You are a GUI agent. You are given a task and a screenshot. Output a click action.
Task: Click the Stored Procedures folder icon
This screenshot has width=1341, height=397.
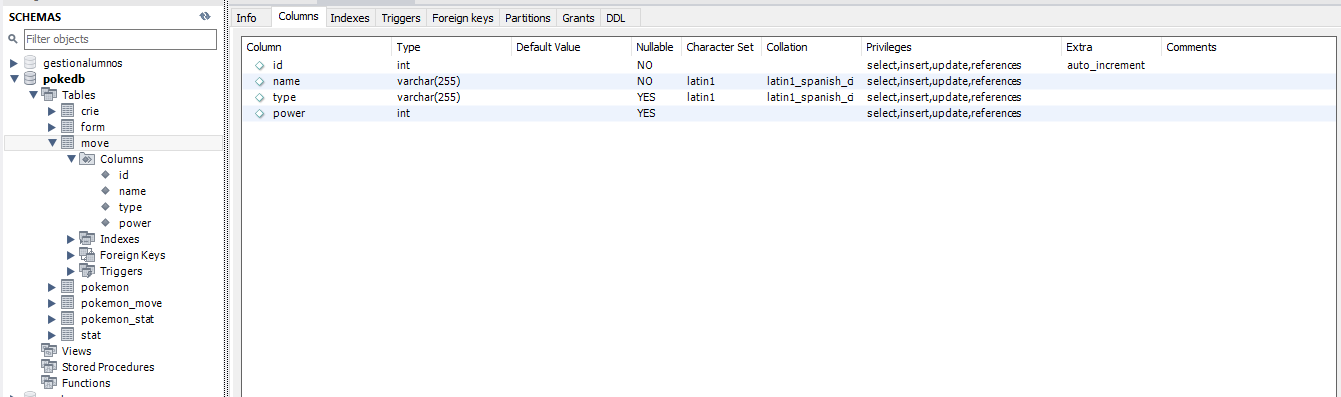pyautogui.click(x=49, y=367)
